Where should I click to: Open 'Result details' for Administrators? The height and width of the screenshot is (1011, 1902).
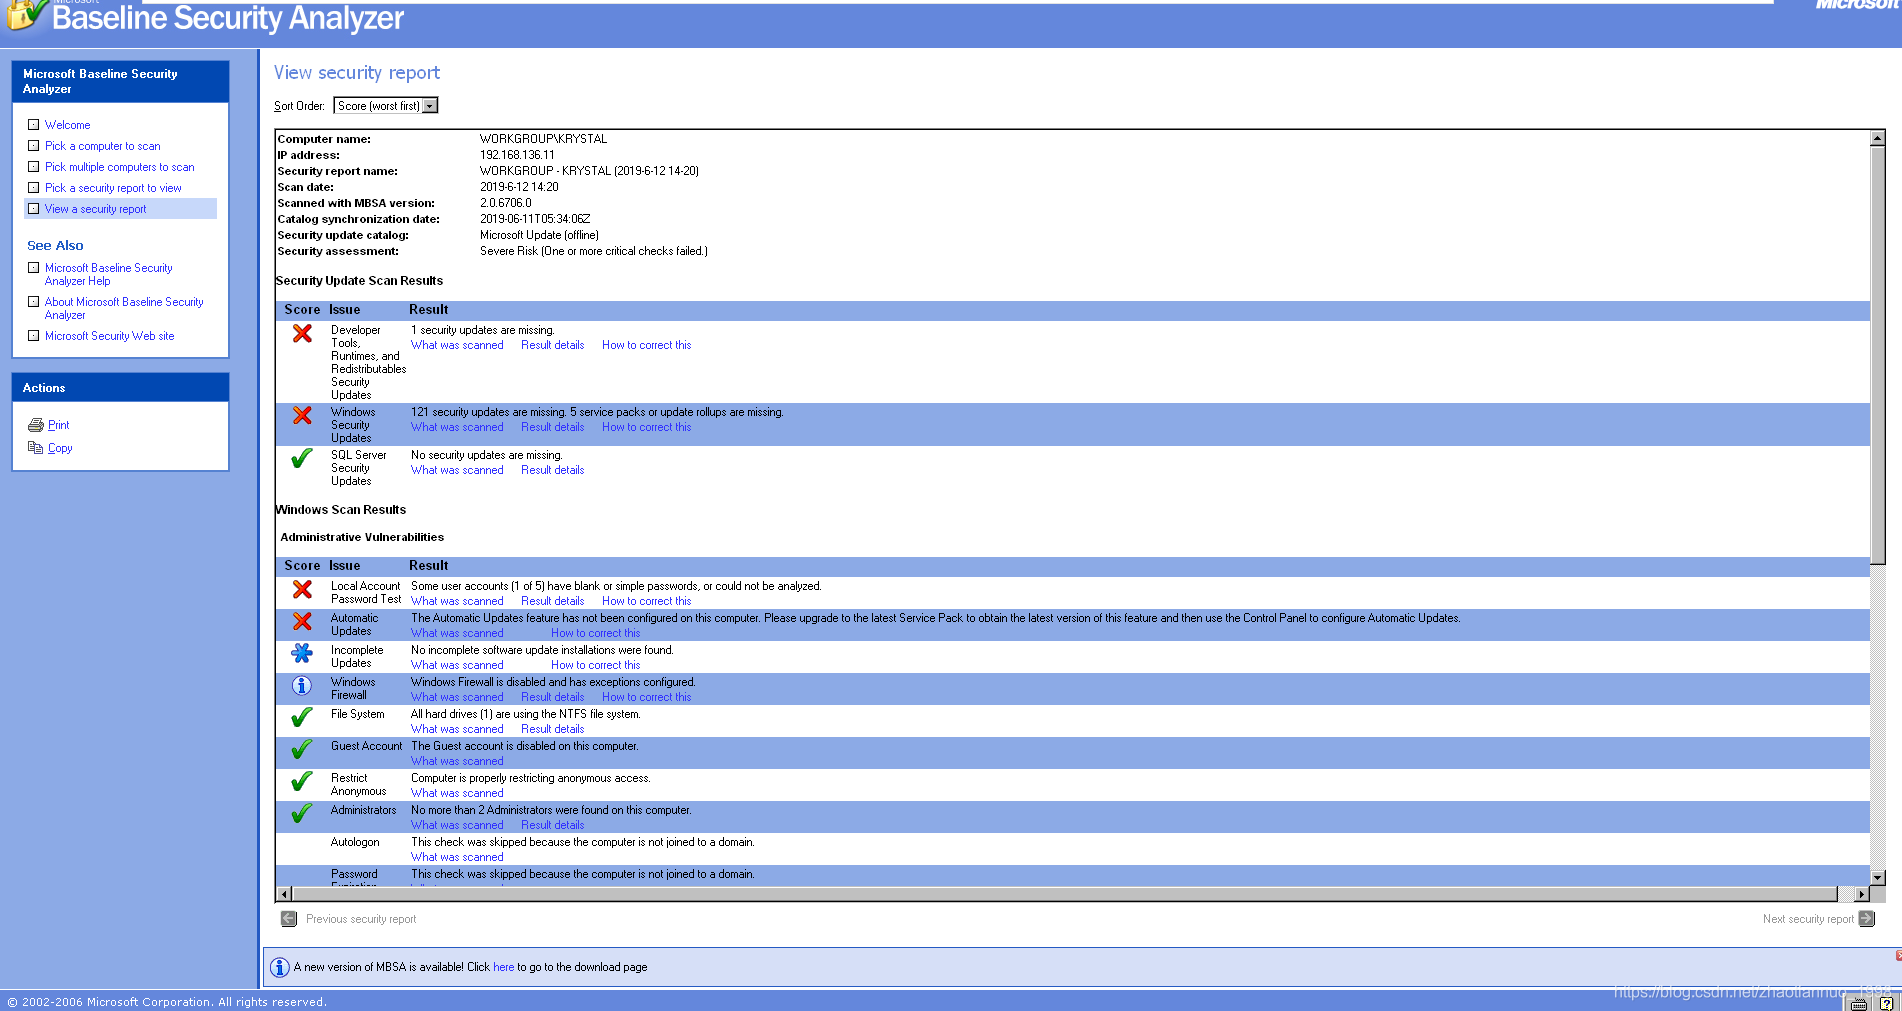coord(552,825)
